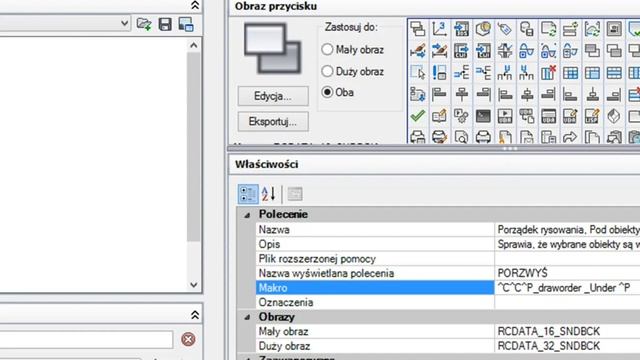This screenshot has width=640, height=360.
Task: Click the scrollbar down arrow in tree pane
Action: point(194,285)
